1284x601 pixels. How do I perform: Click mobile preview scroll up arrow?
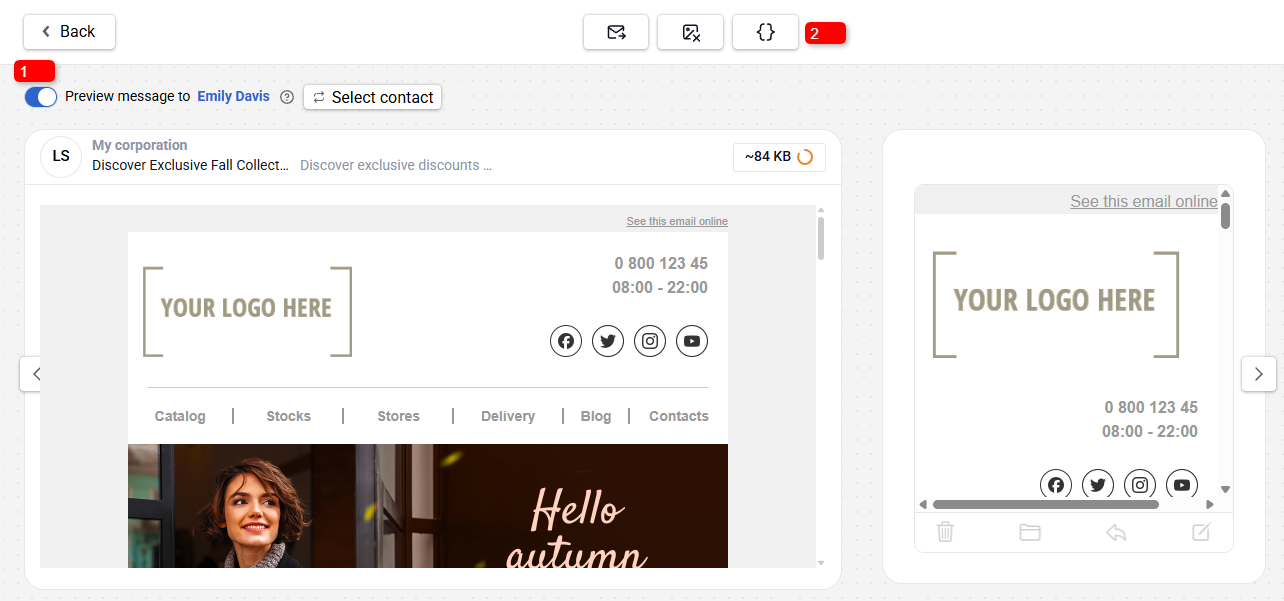coord(1225,193)
